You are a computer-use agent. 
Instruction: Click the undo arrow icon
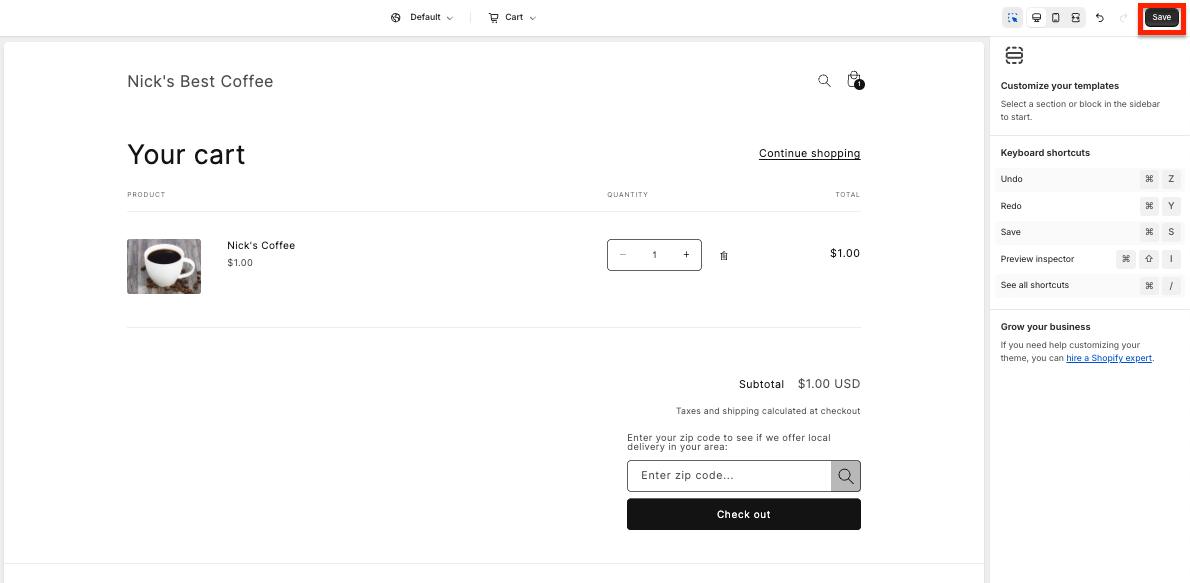click(1100, 17)
